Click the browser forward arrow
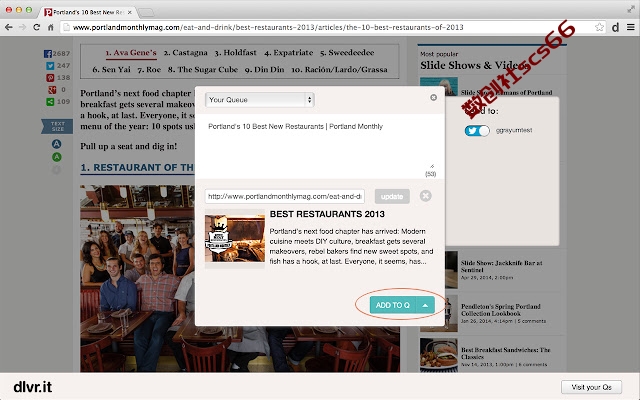The height and width of the screenshot is (400, 640). tap(22, 27)
